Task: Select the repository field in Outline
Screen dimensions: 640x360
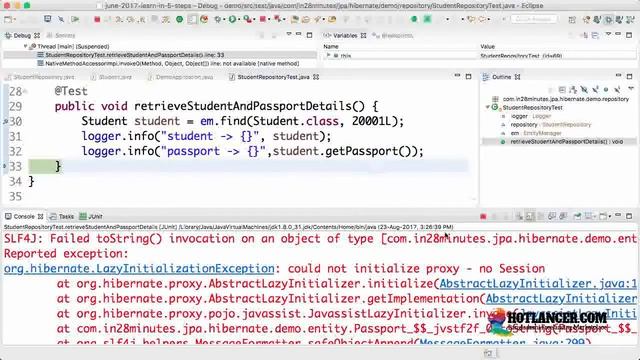Action: [546, 124]
